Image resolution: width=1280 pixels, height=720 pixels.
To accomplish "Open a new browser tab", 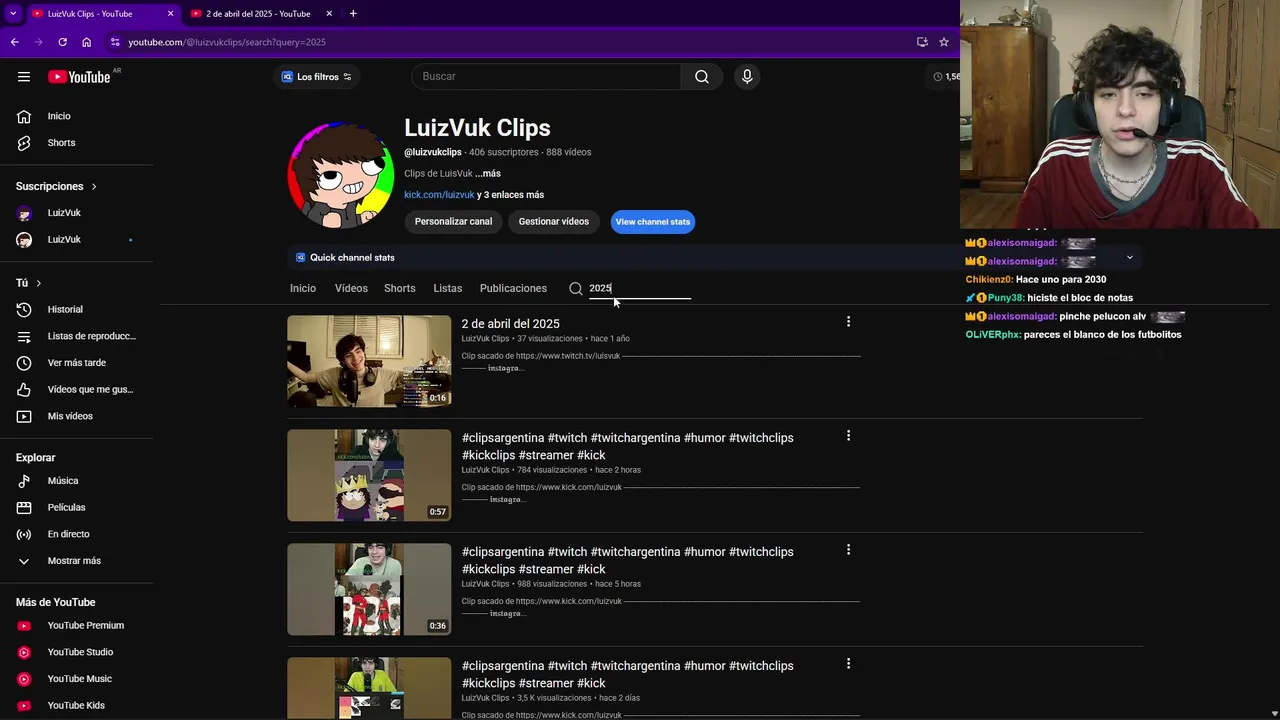I will click(x=353, y=14).
